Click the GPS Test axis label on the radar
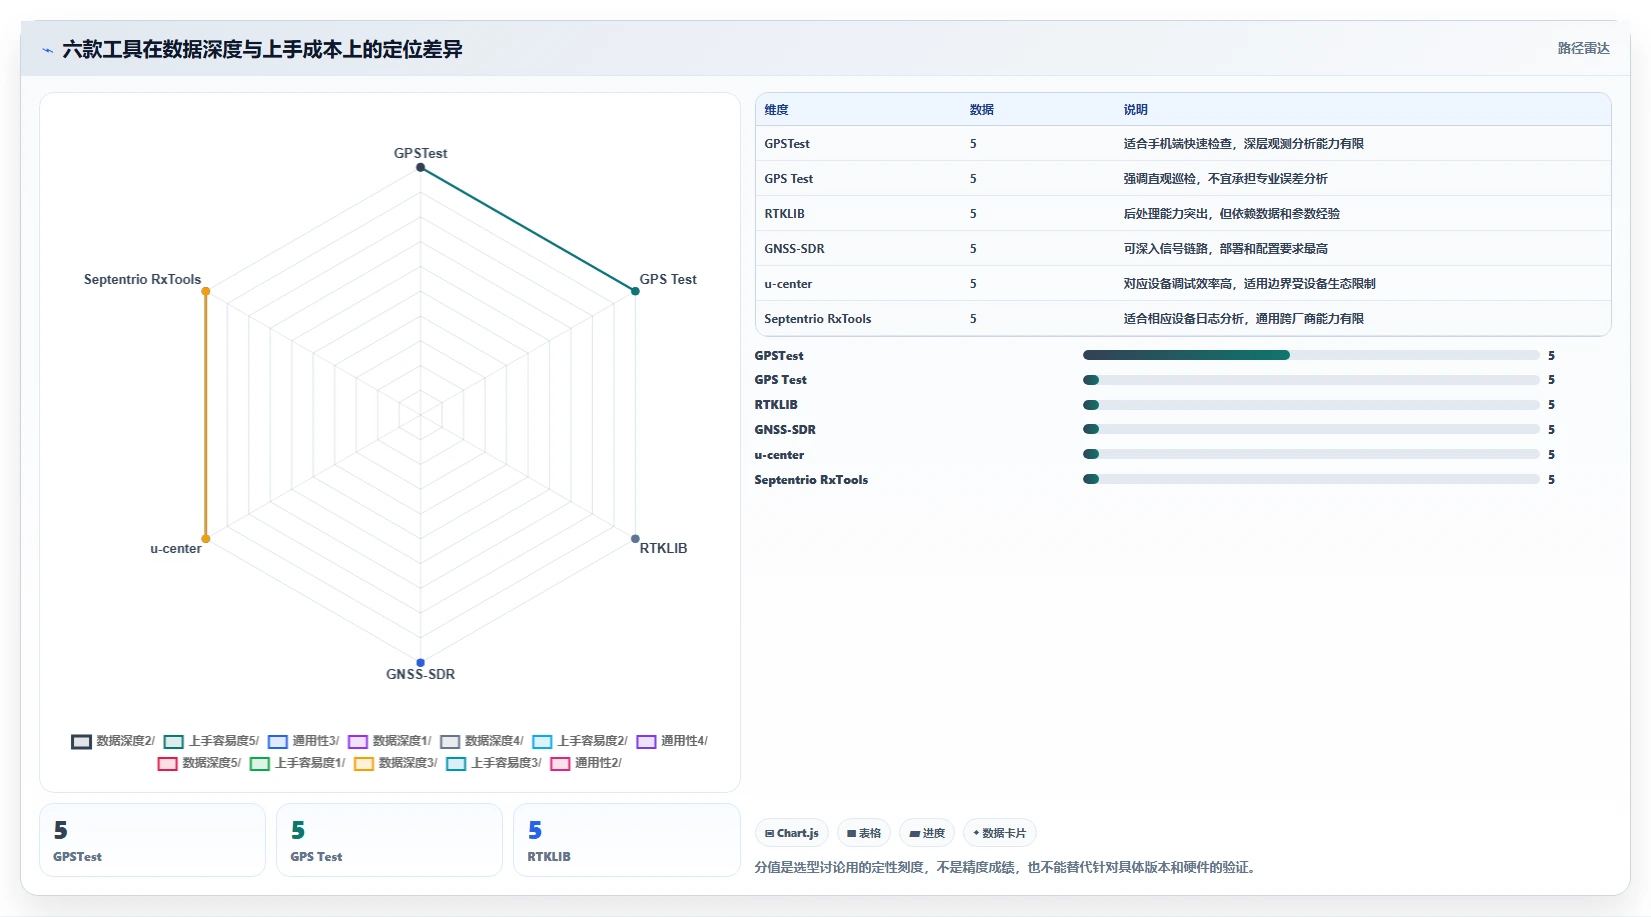This screenshot has width=1651, height=917. click(x=668, y=279)
